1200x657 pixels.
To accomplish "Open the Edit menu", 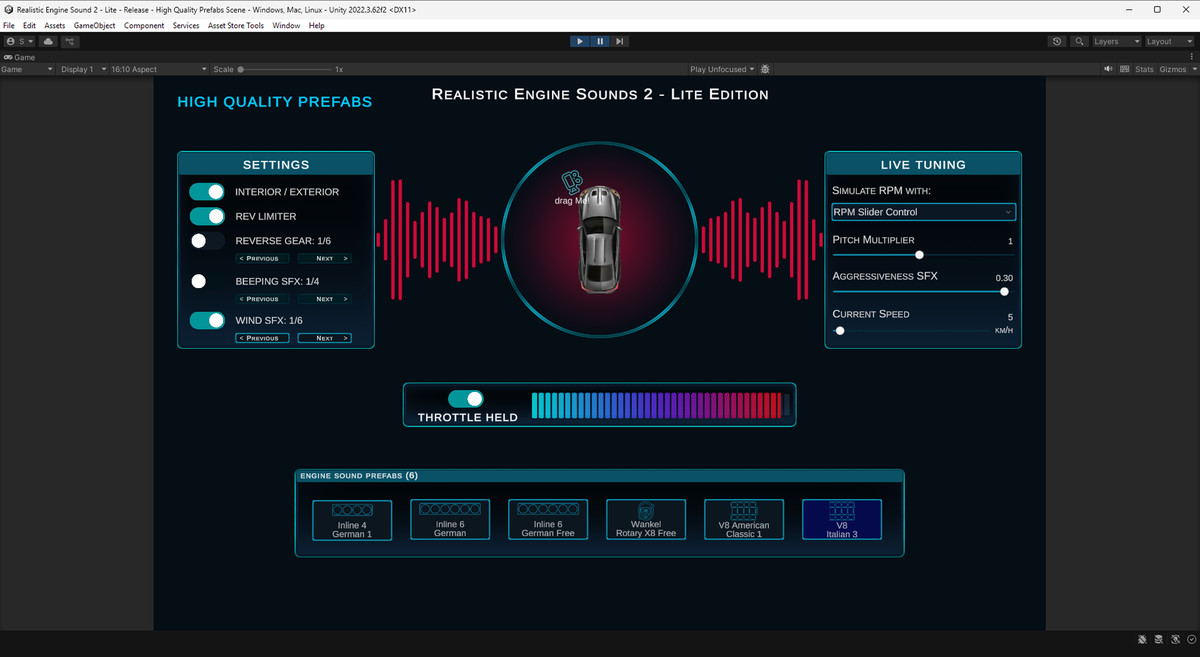I will [x=30, y=25].
